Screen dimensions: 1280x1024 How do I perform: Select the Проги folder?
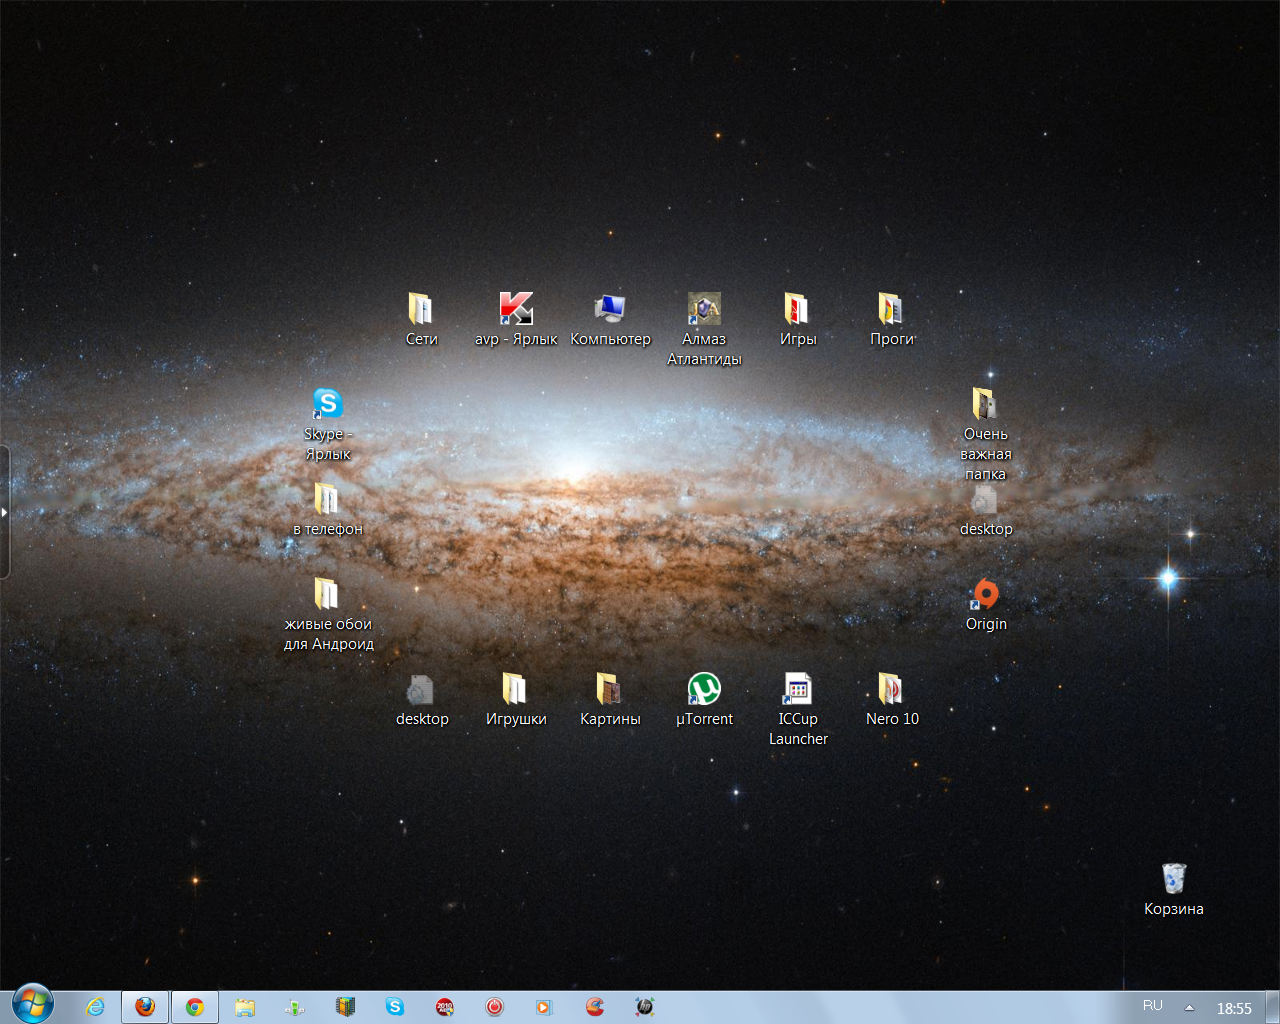(x=891, y=309)
